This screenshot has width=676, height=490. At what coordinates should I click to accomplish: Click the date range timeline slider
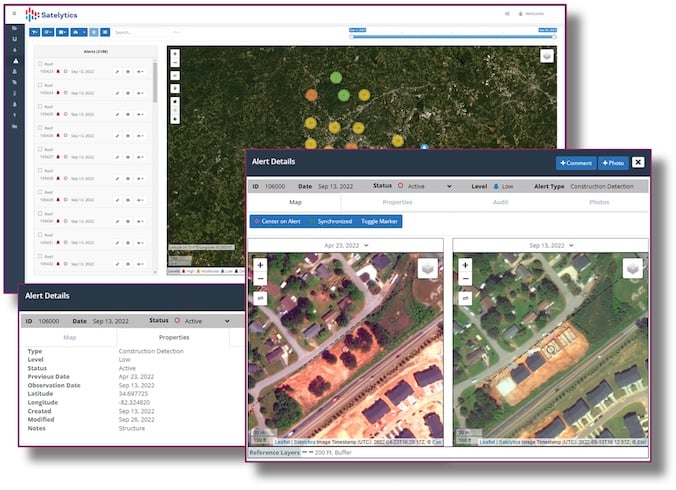point(450,36)
